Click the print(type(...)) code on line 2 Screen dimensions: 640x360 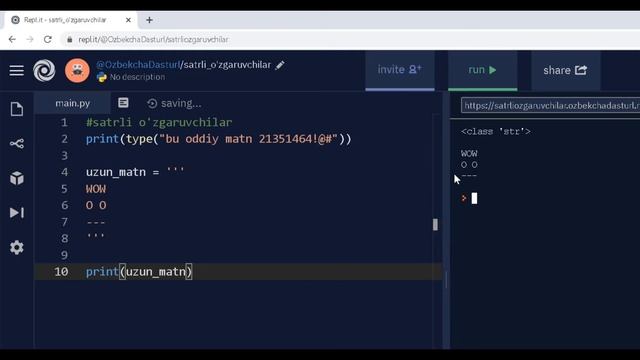click(218, 139)
